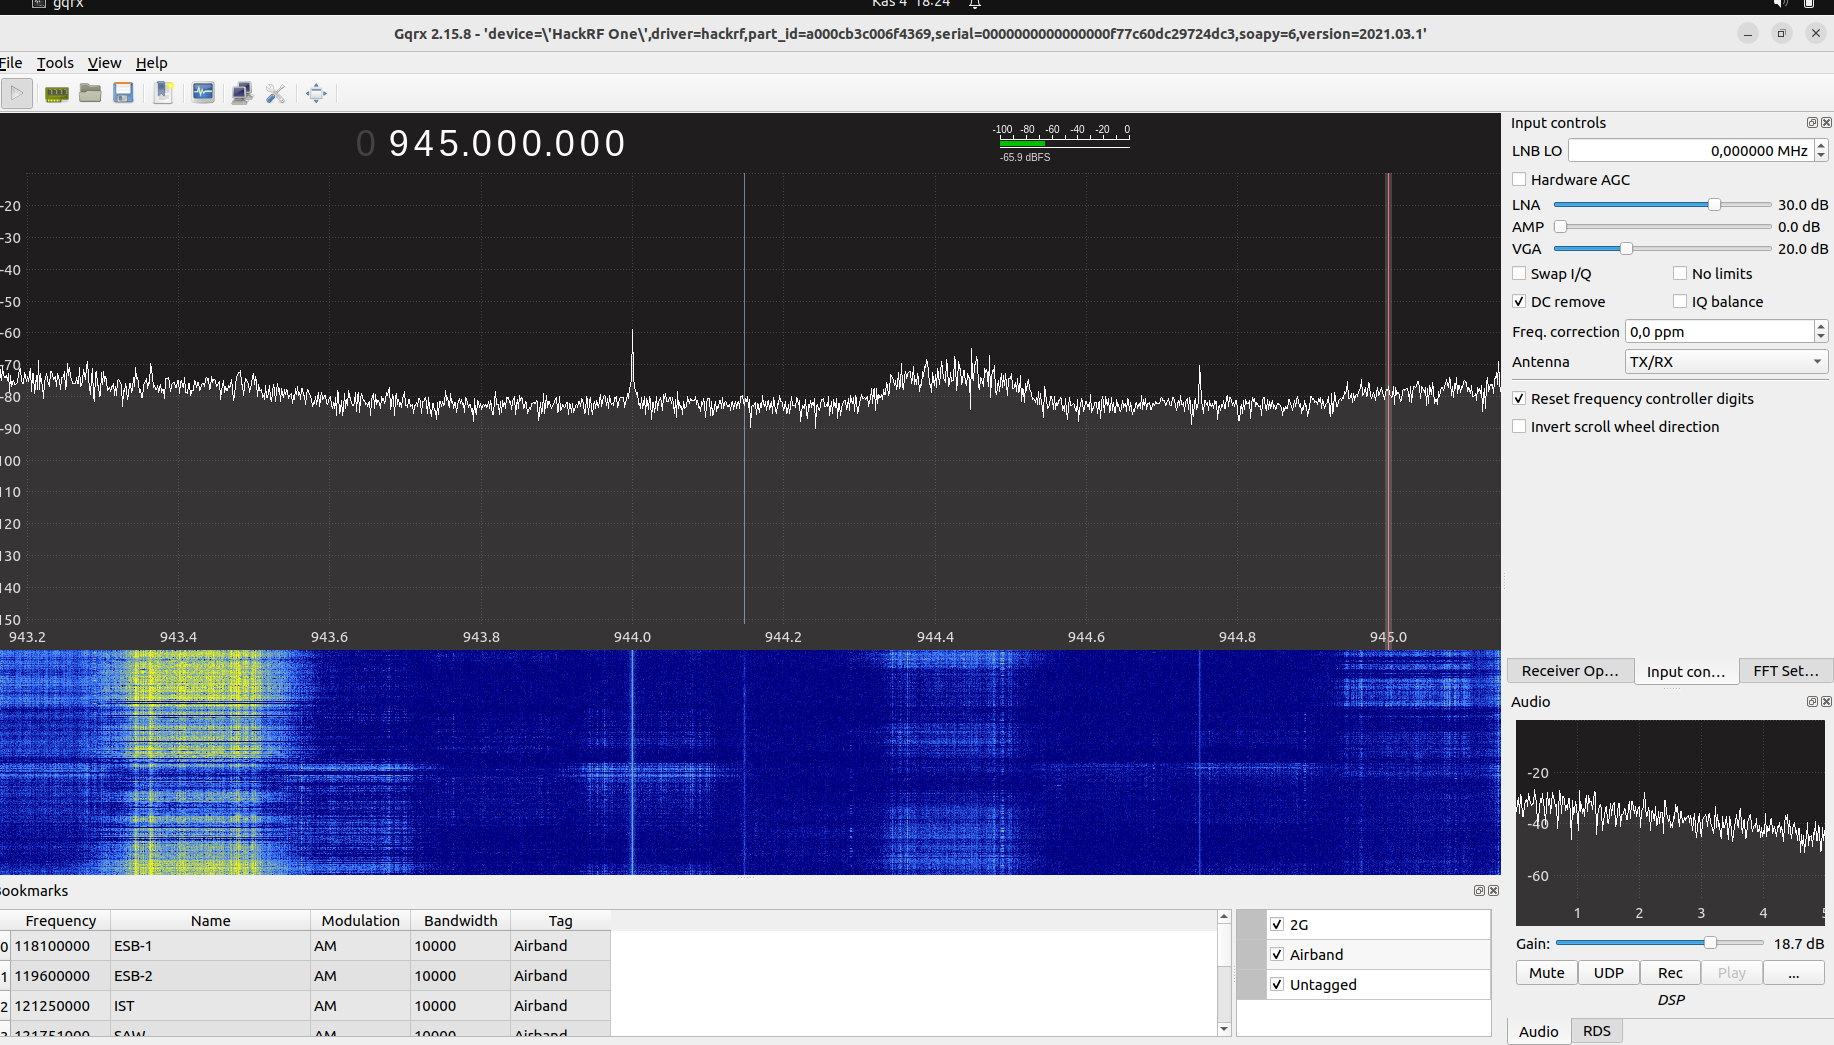Sort bookmarks by the Name column header
This screenshot has width=1834, height=1045.
pos(210,920)
